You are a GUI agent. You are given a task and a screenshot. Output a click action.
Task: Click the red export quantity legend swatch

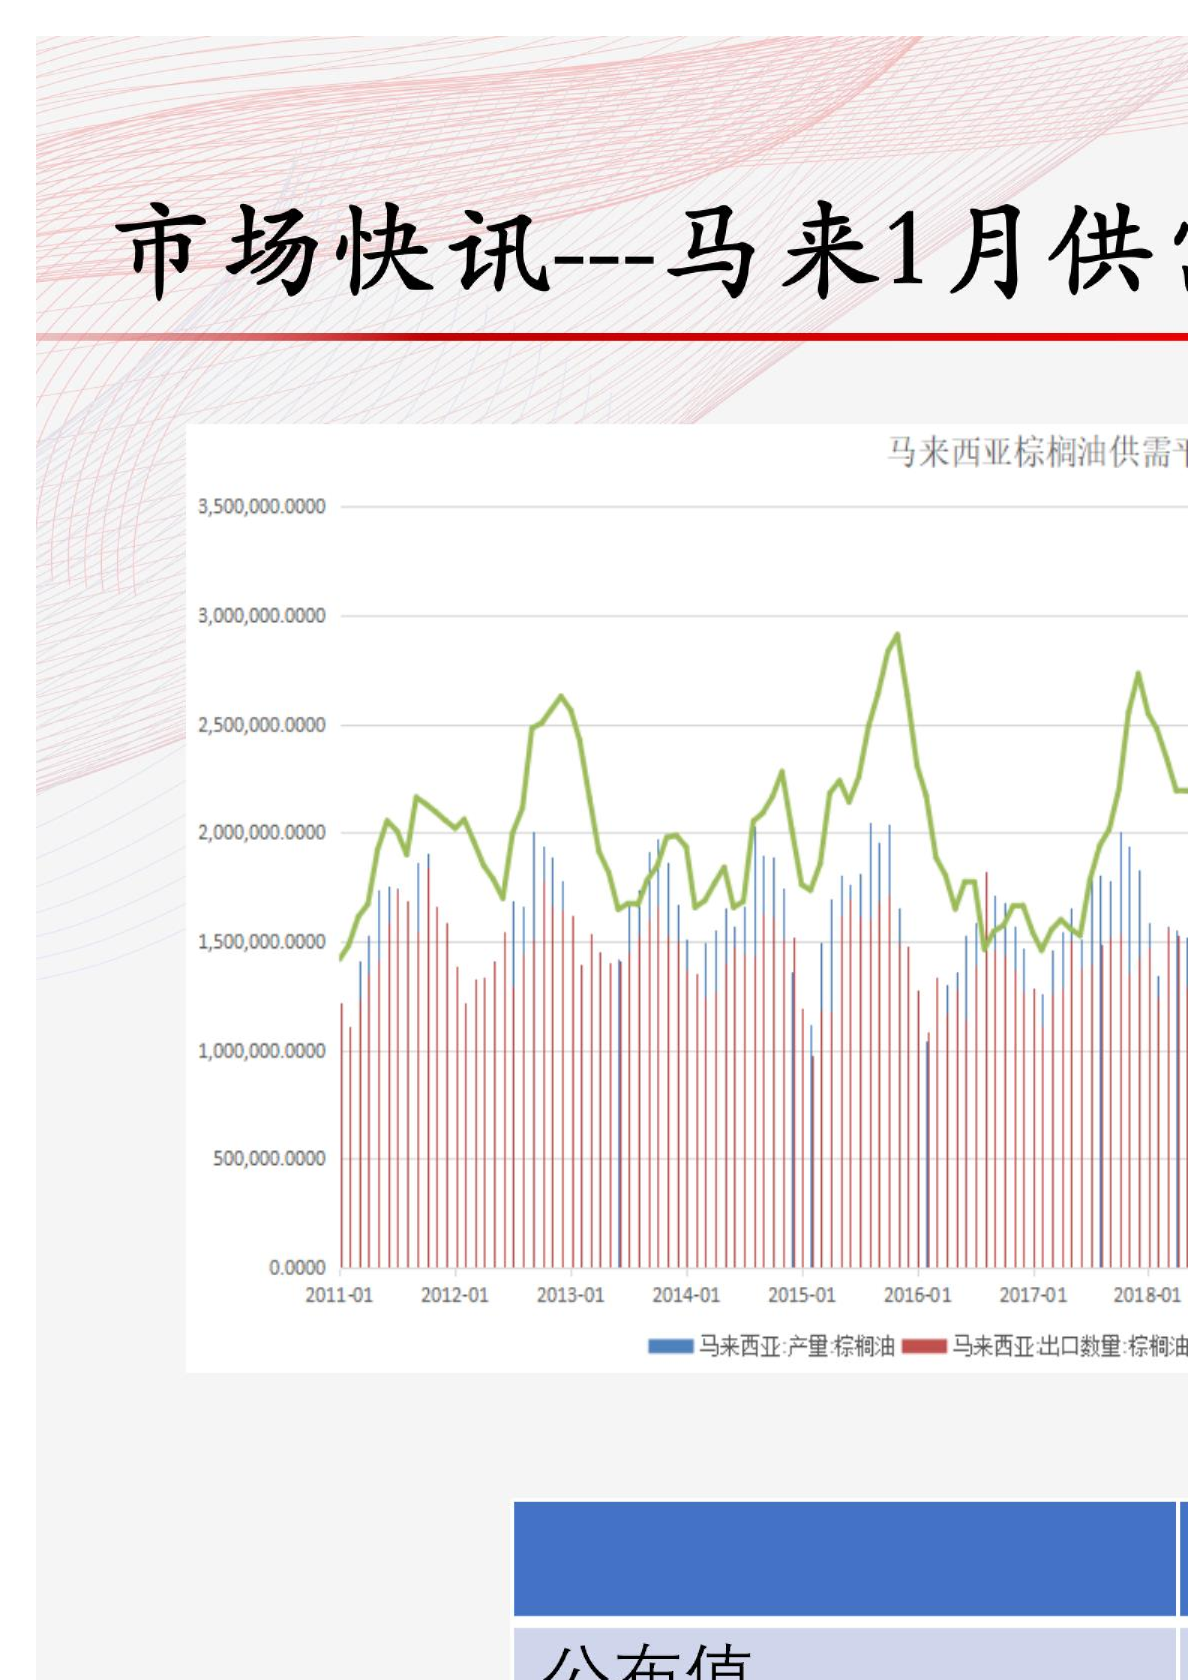pyautogui.click(x=924, y=1346)
